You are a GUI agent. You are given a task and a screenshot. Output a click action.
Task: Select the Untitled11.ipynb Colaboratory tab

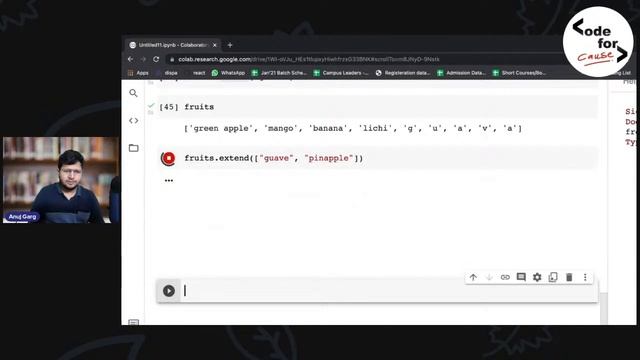click(x=173, y=45)
